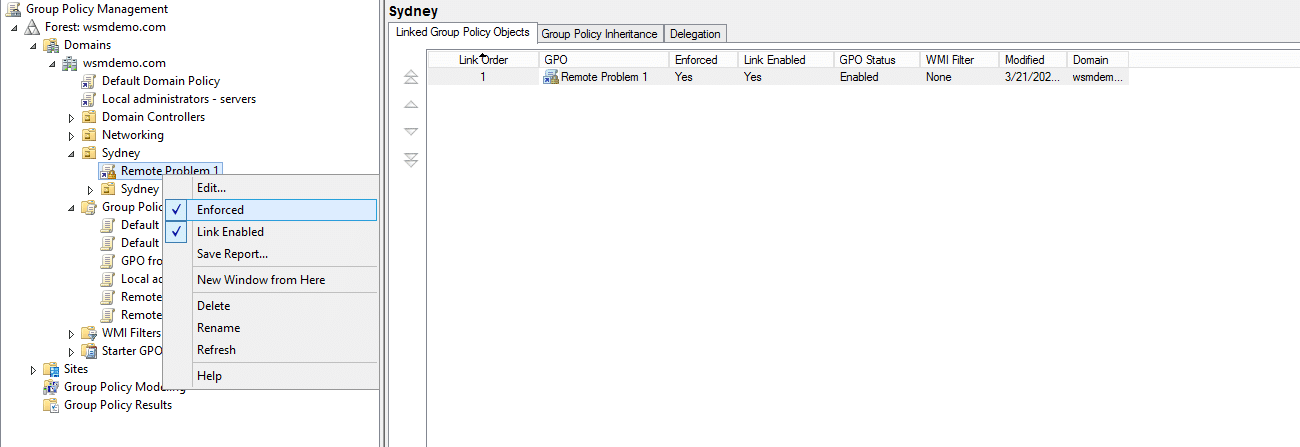Collapse the Group Policy Objects node
Viewport: 1300px width, 447px height.
[71, 208]
